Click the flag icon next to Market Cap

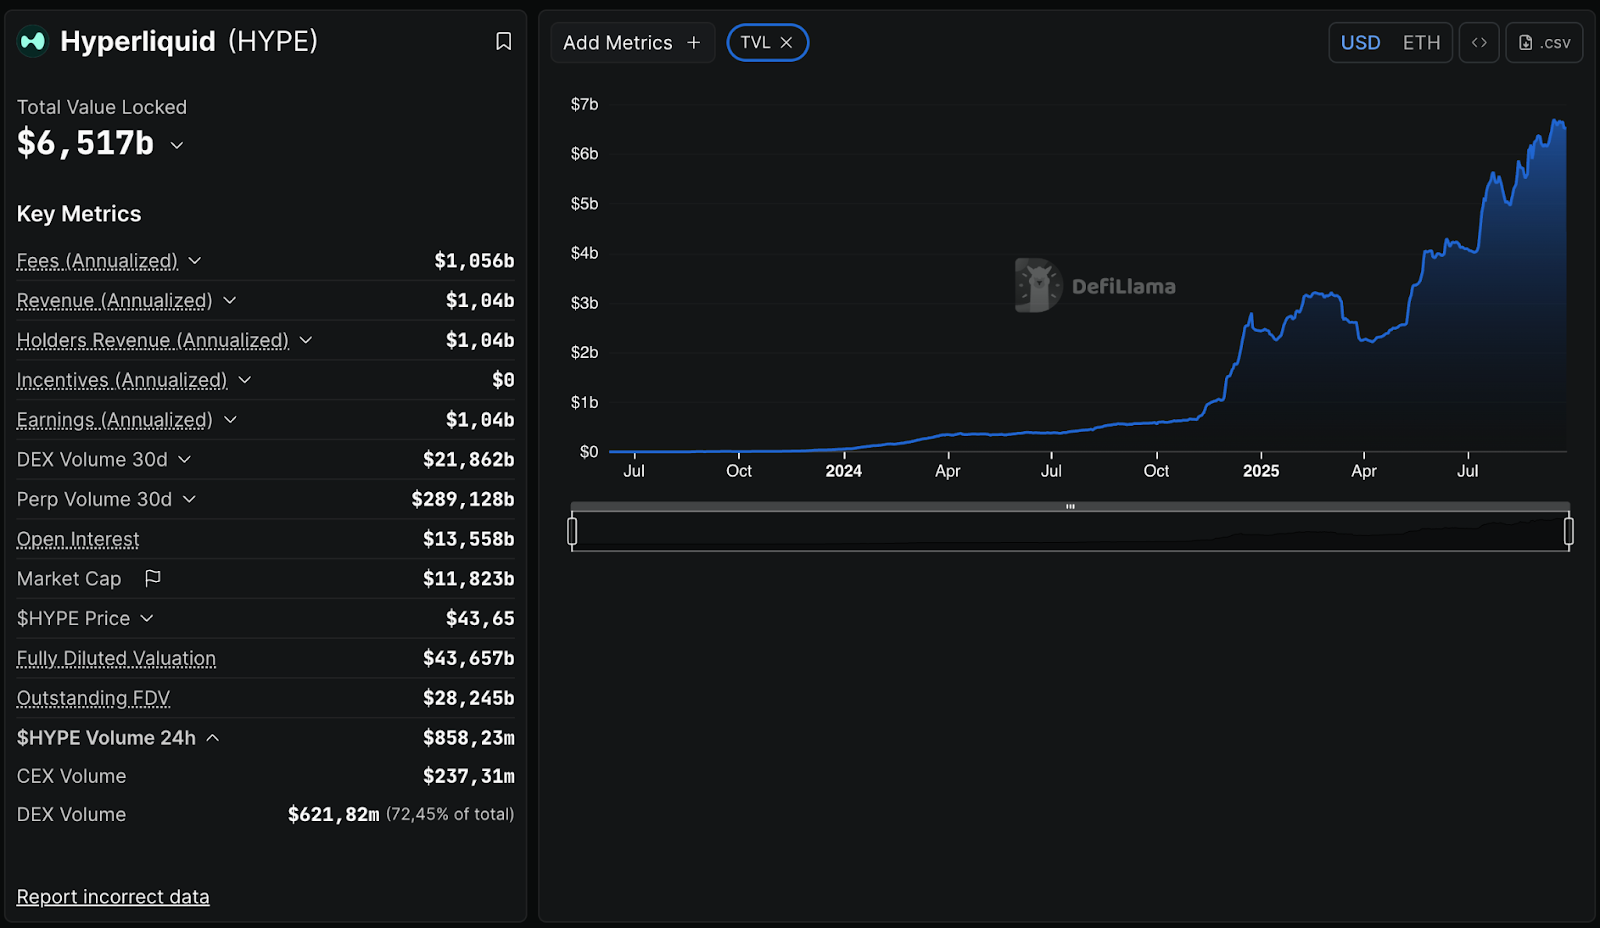click(153, 578)
